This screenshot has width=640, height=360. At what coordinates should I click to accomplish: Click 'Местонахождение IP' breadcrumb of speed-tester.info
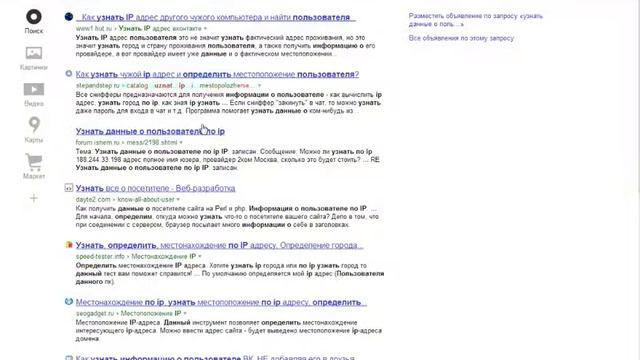pyautogui.click(x=164, y=256)
